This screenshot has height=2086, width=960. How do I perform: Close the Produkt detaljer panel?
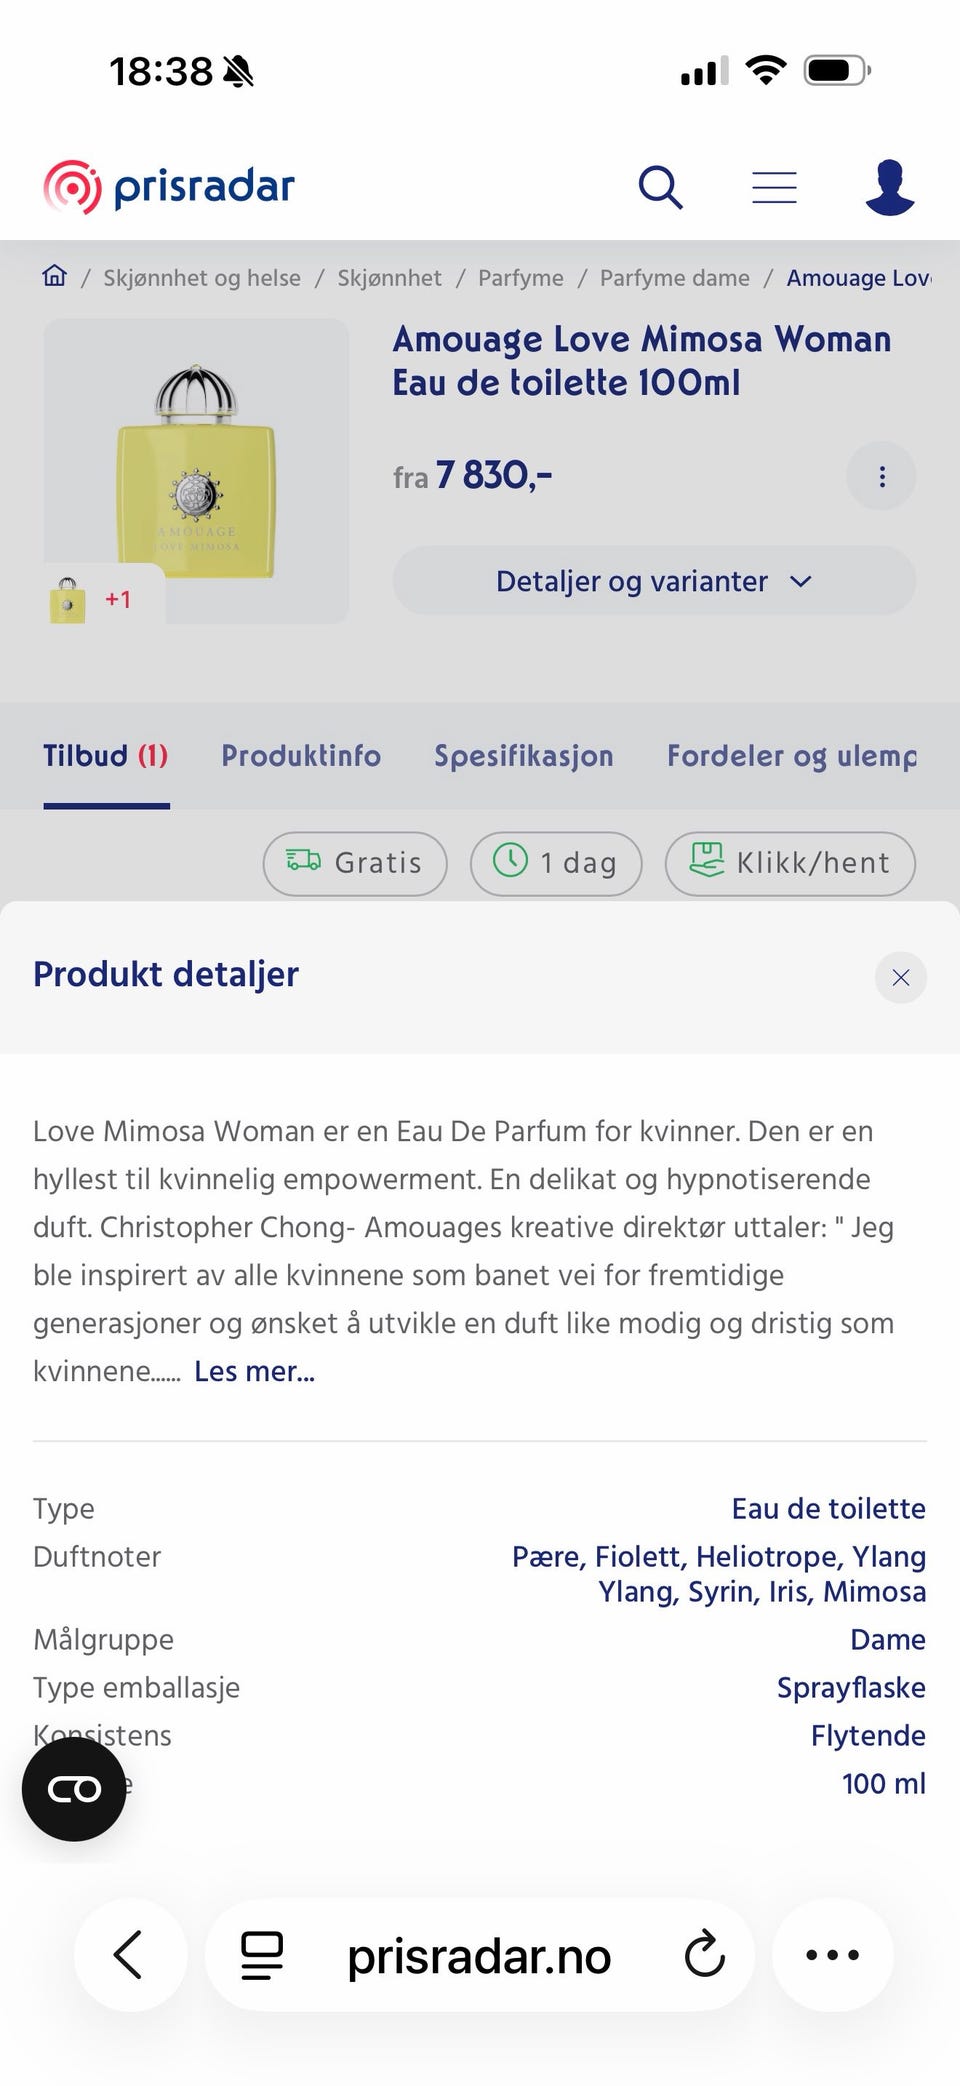click(900, 977)
